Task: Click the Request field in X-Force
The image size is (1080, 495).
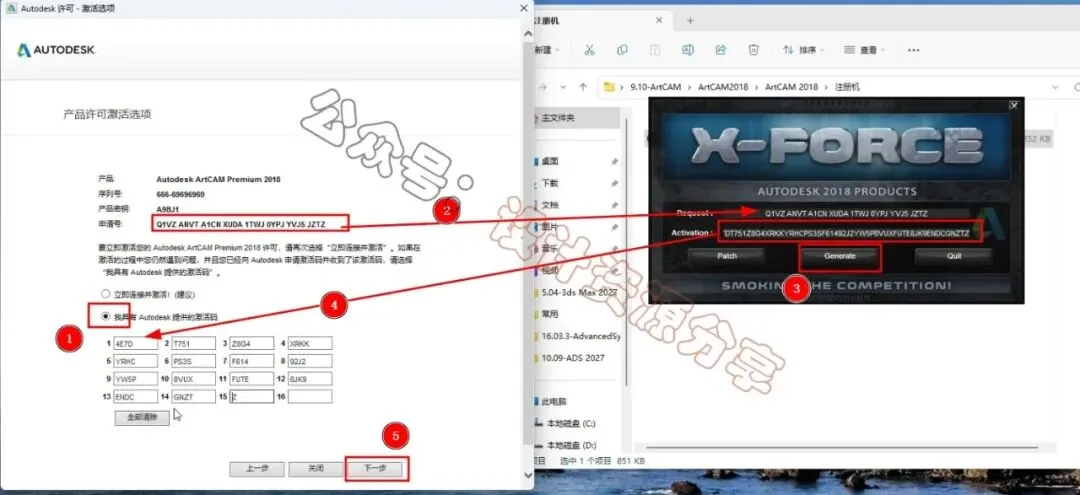Action: click(845, 213)
